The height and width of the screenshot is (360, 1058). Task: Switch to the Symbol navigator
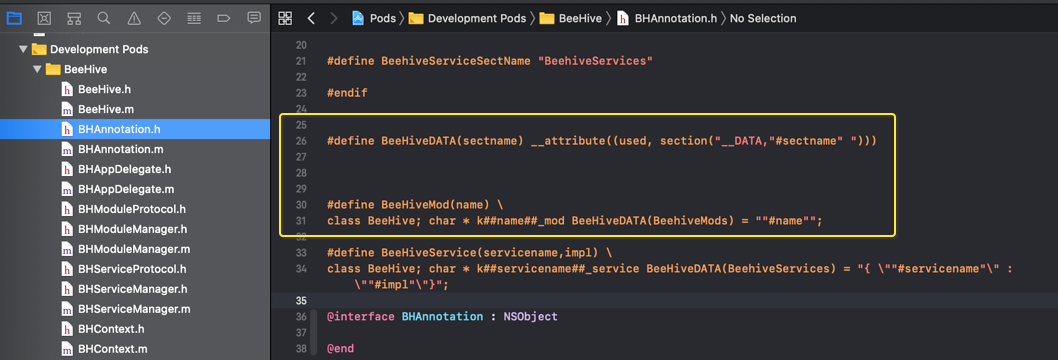click(74, 18)
